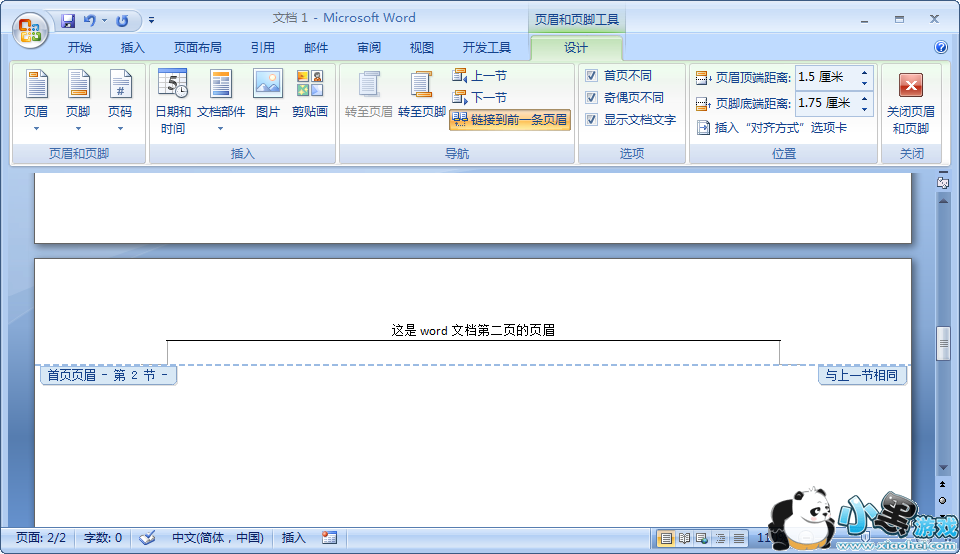Click 字数: 0 in status bar

coord(103,538)
